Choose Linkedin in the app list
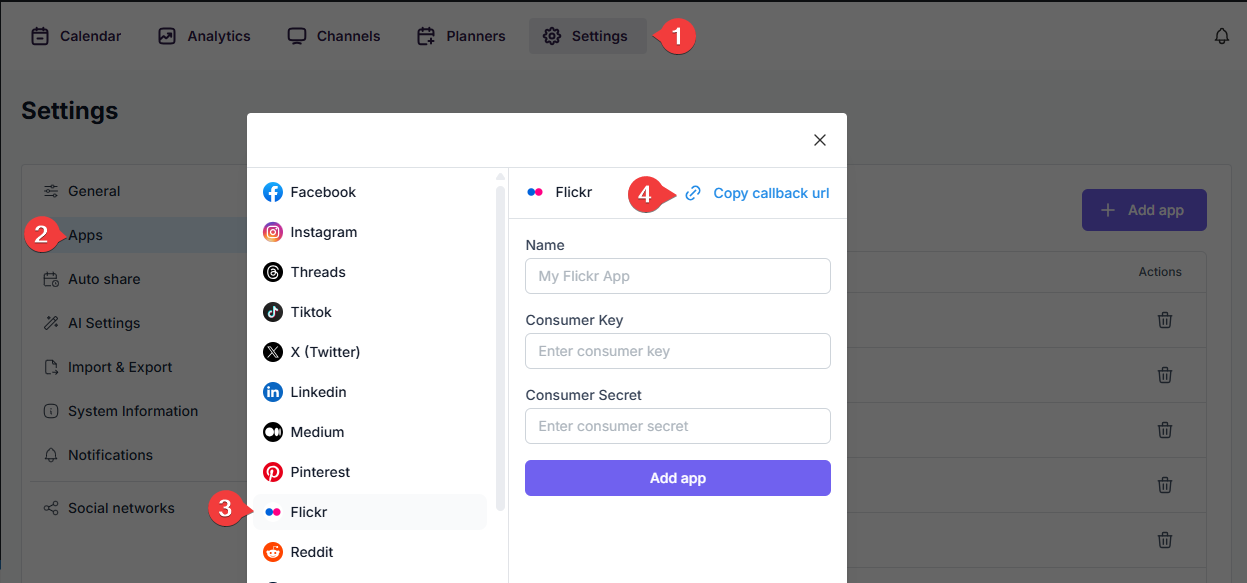1247x583 pixels. (x=317, y=392)
